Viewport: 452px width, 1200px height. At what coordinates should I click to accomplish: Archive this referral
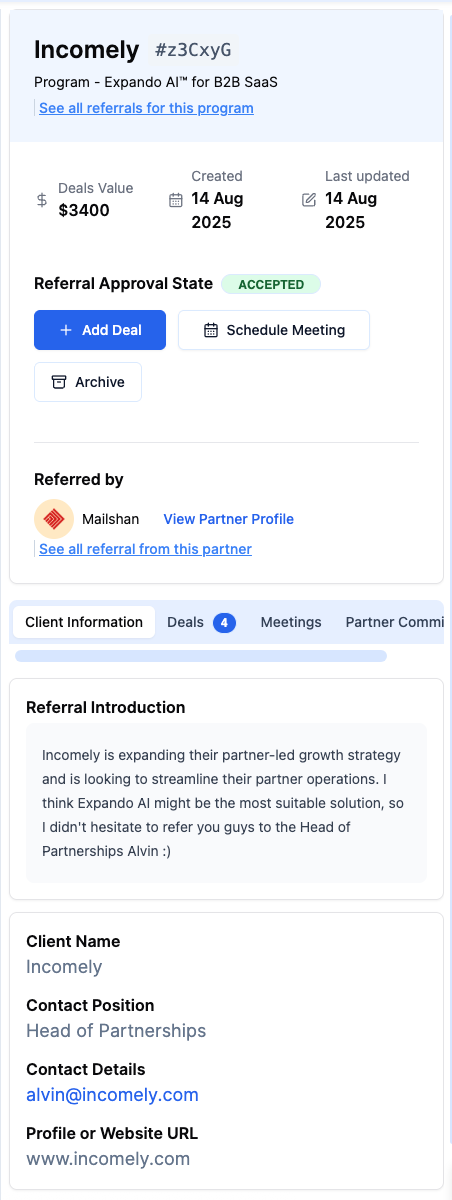pyautogui.click(x=88, y=382)
